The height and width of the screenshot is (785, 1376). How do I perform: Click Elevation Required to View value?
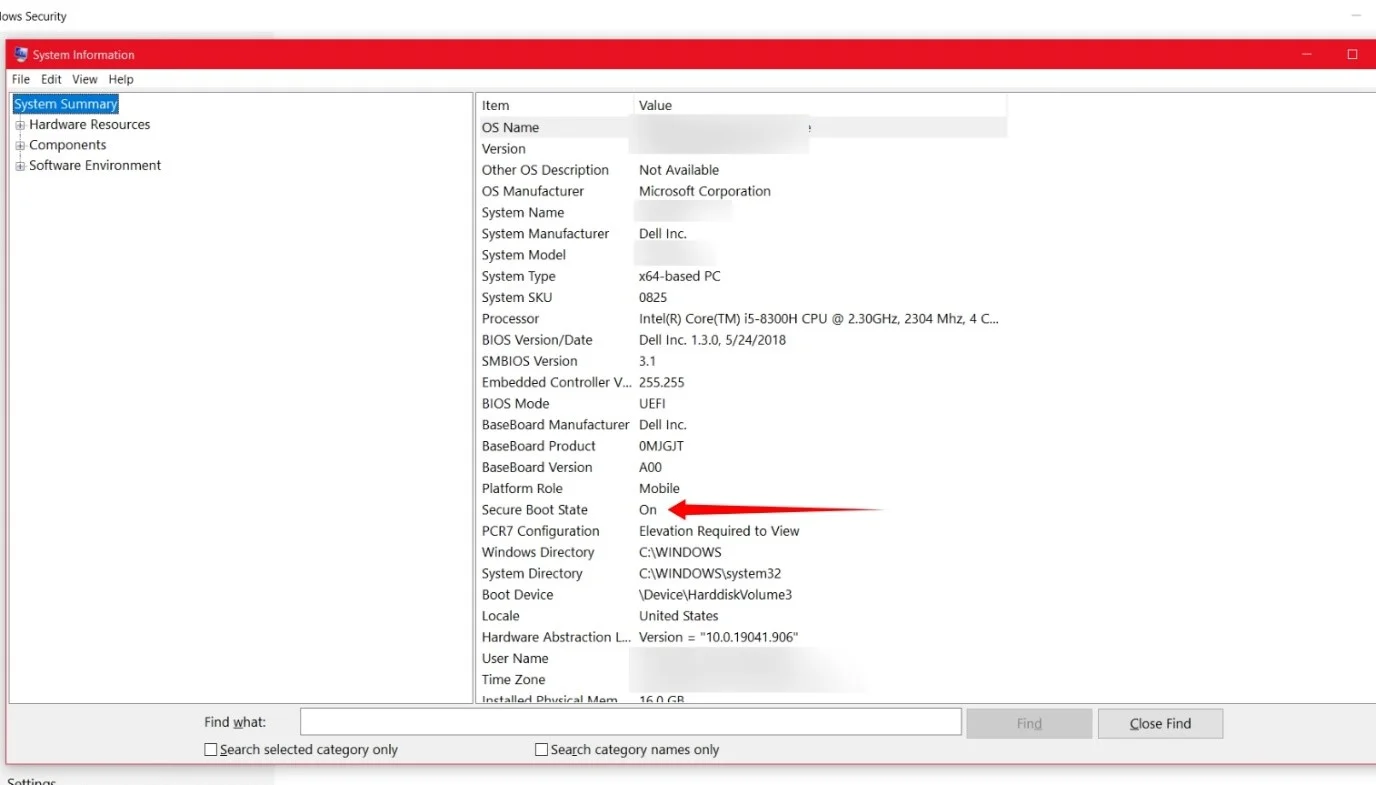719,531
